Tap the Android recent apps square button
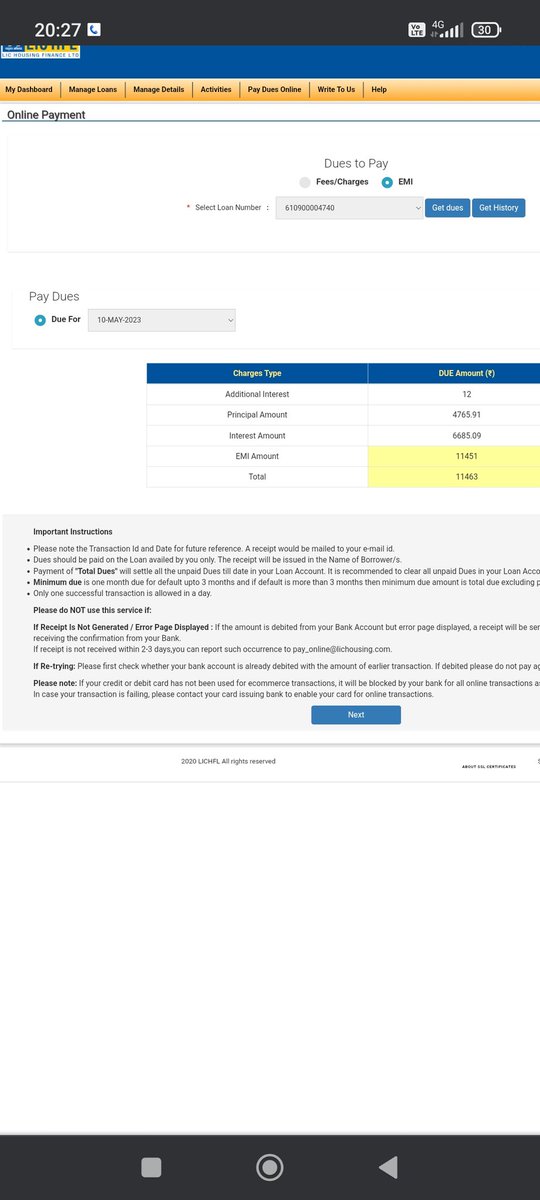 pyautogui.click(x=151, y=1167)
